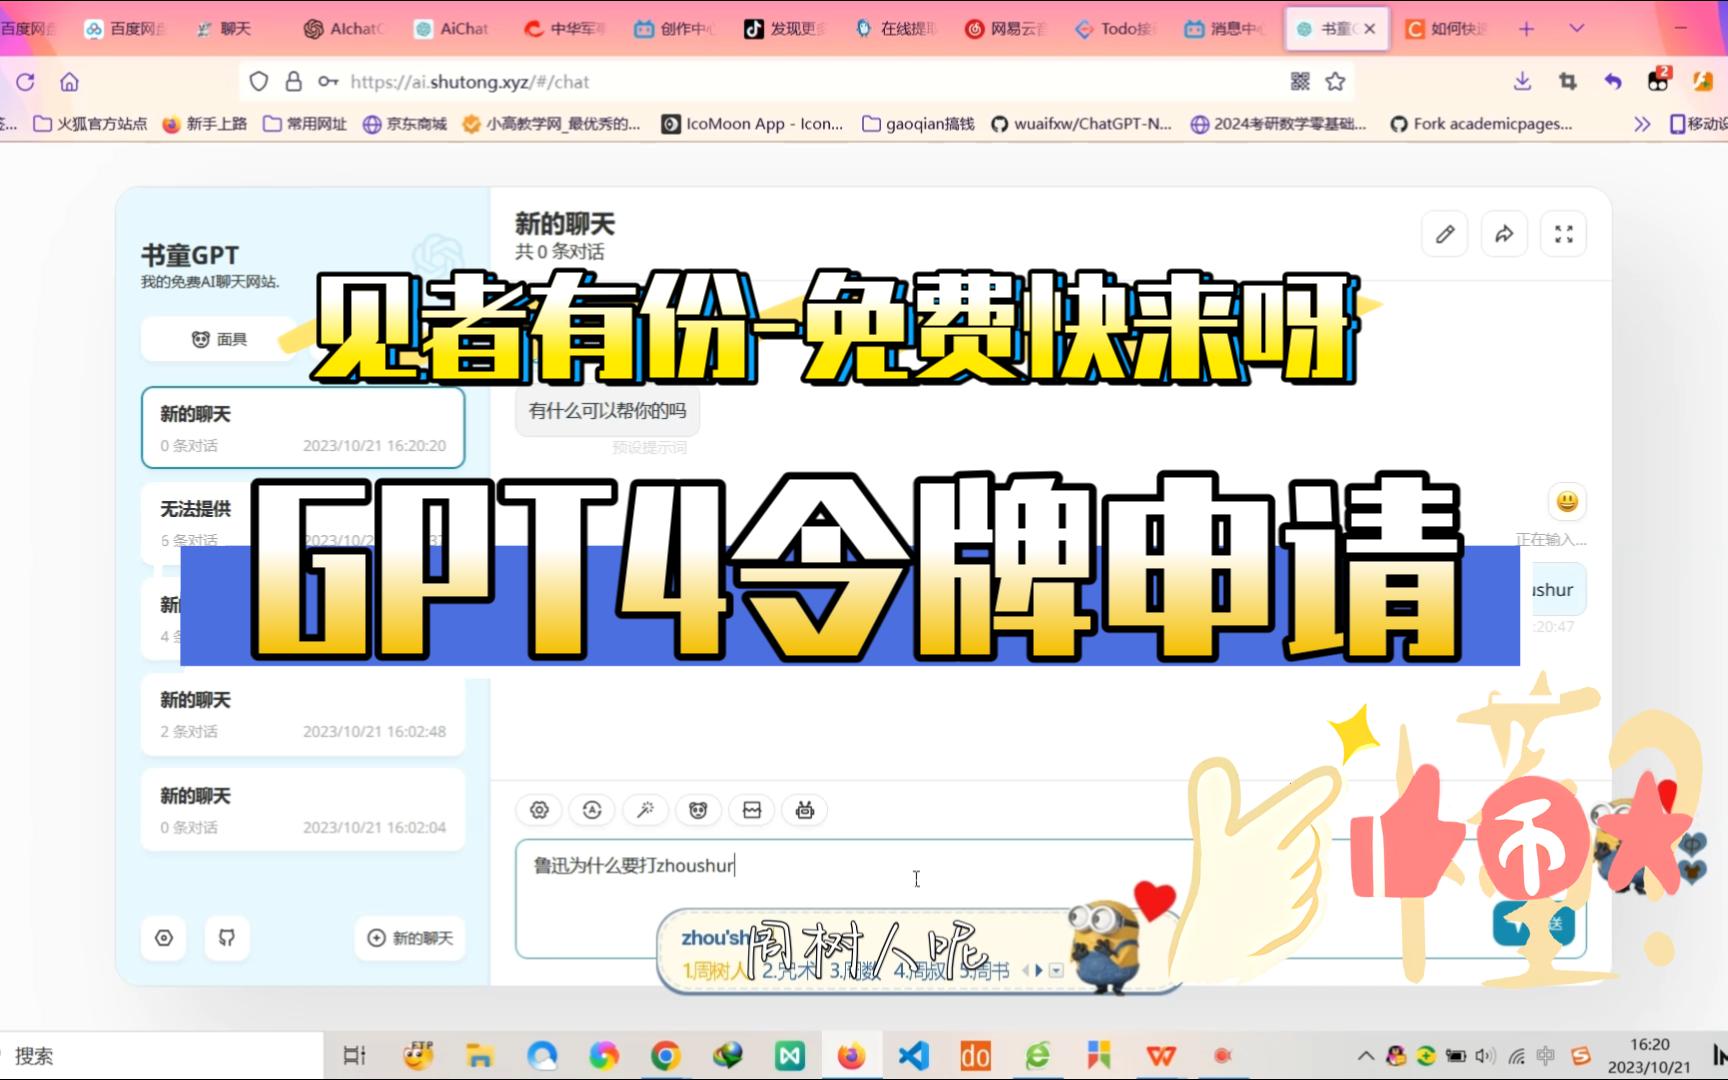Click the message input text box
1728x1080 pixels.
coord(1050,898)
